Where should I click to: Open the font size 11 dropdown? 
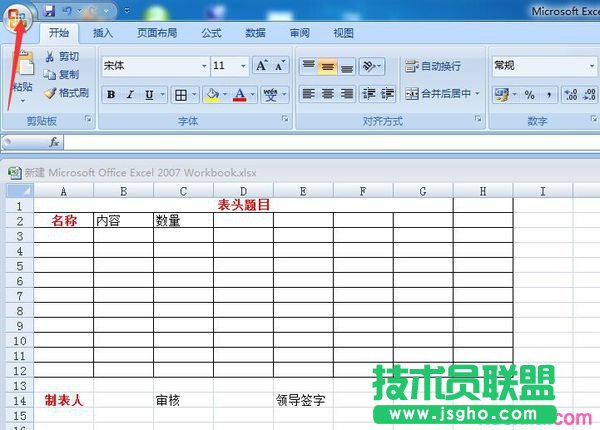[x=243, y=66]
